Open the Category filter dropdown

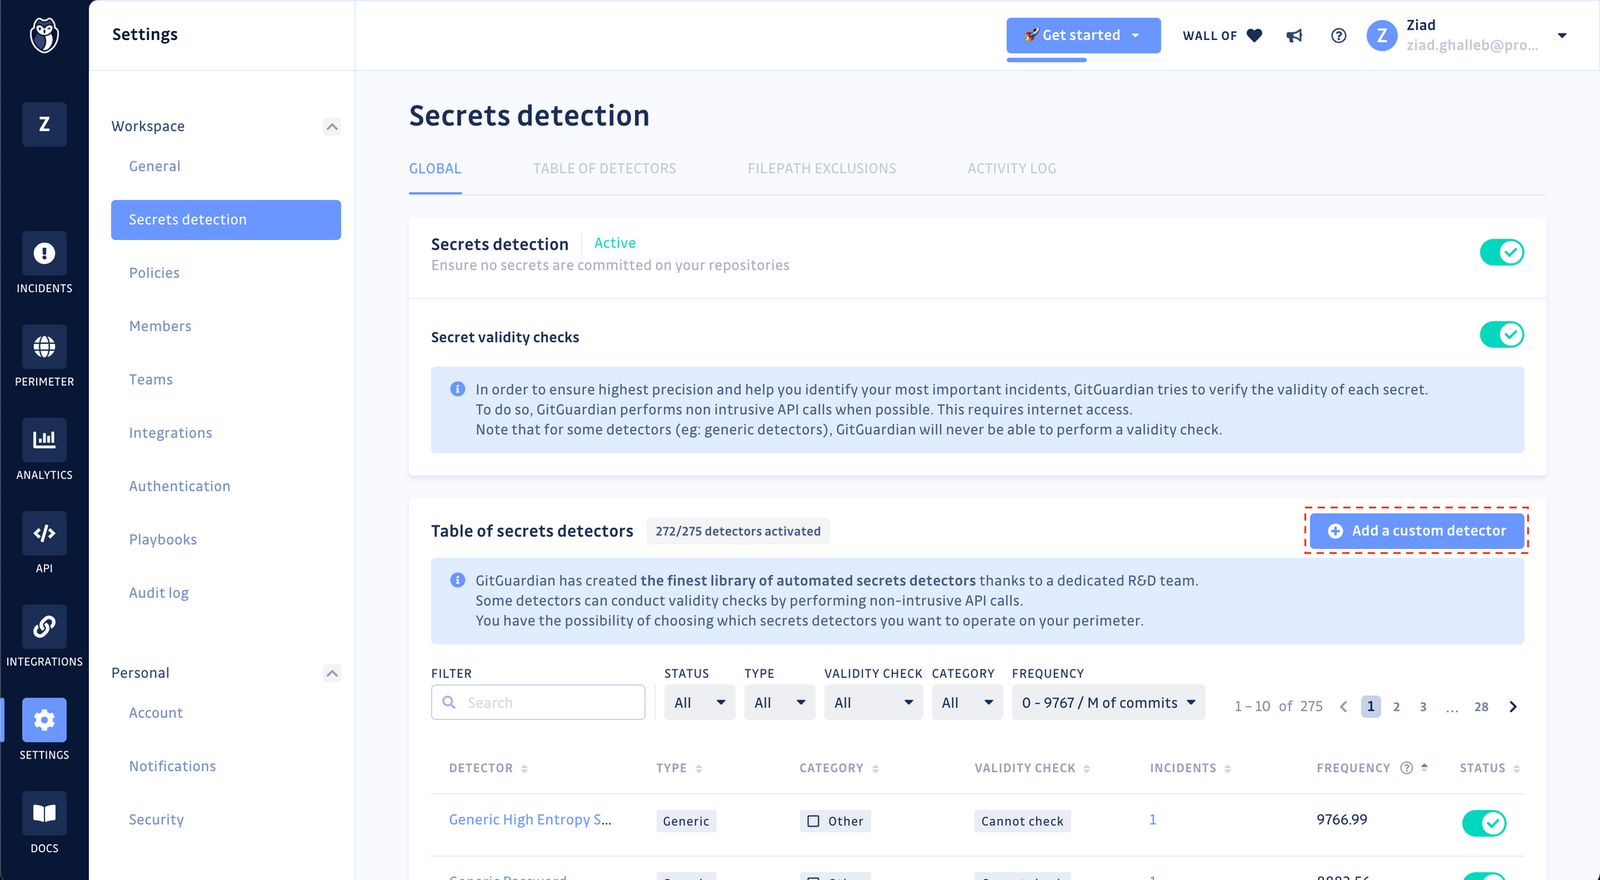tap(967, 703)
